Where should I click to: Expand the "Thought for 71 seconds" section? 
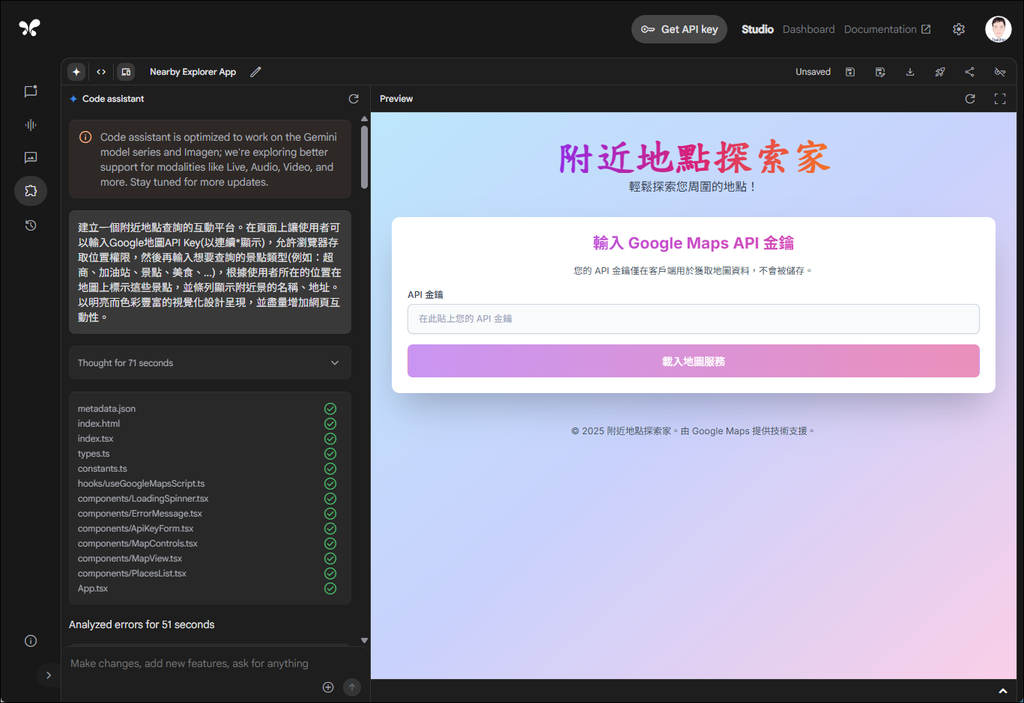pyautogui.click(x=210, y=363)
